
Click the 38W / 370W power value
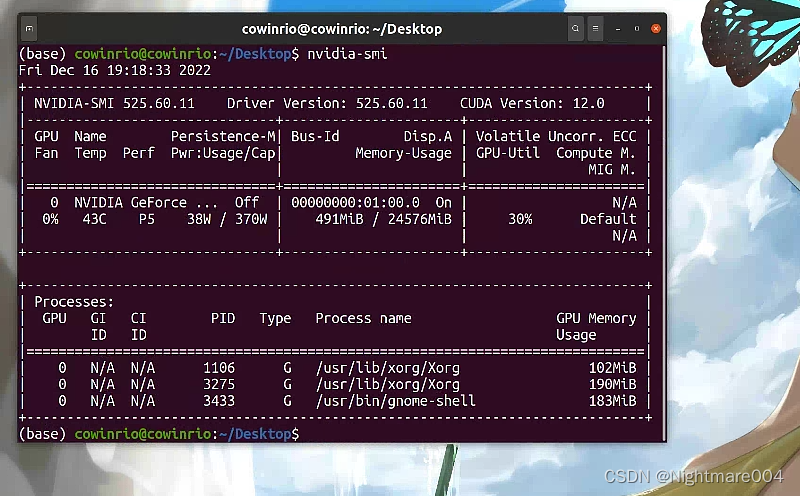click(x=227, y=219)
